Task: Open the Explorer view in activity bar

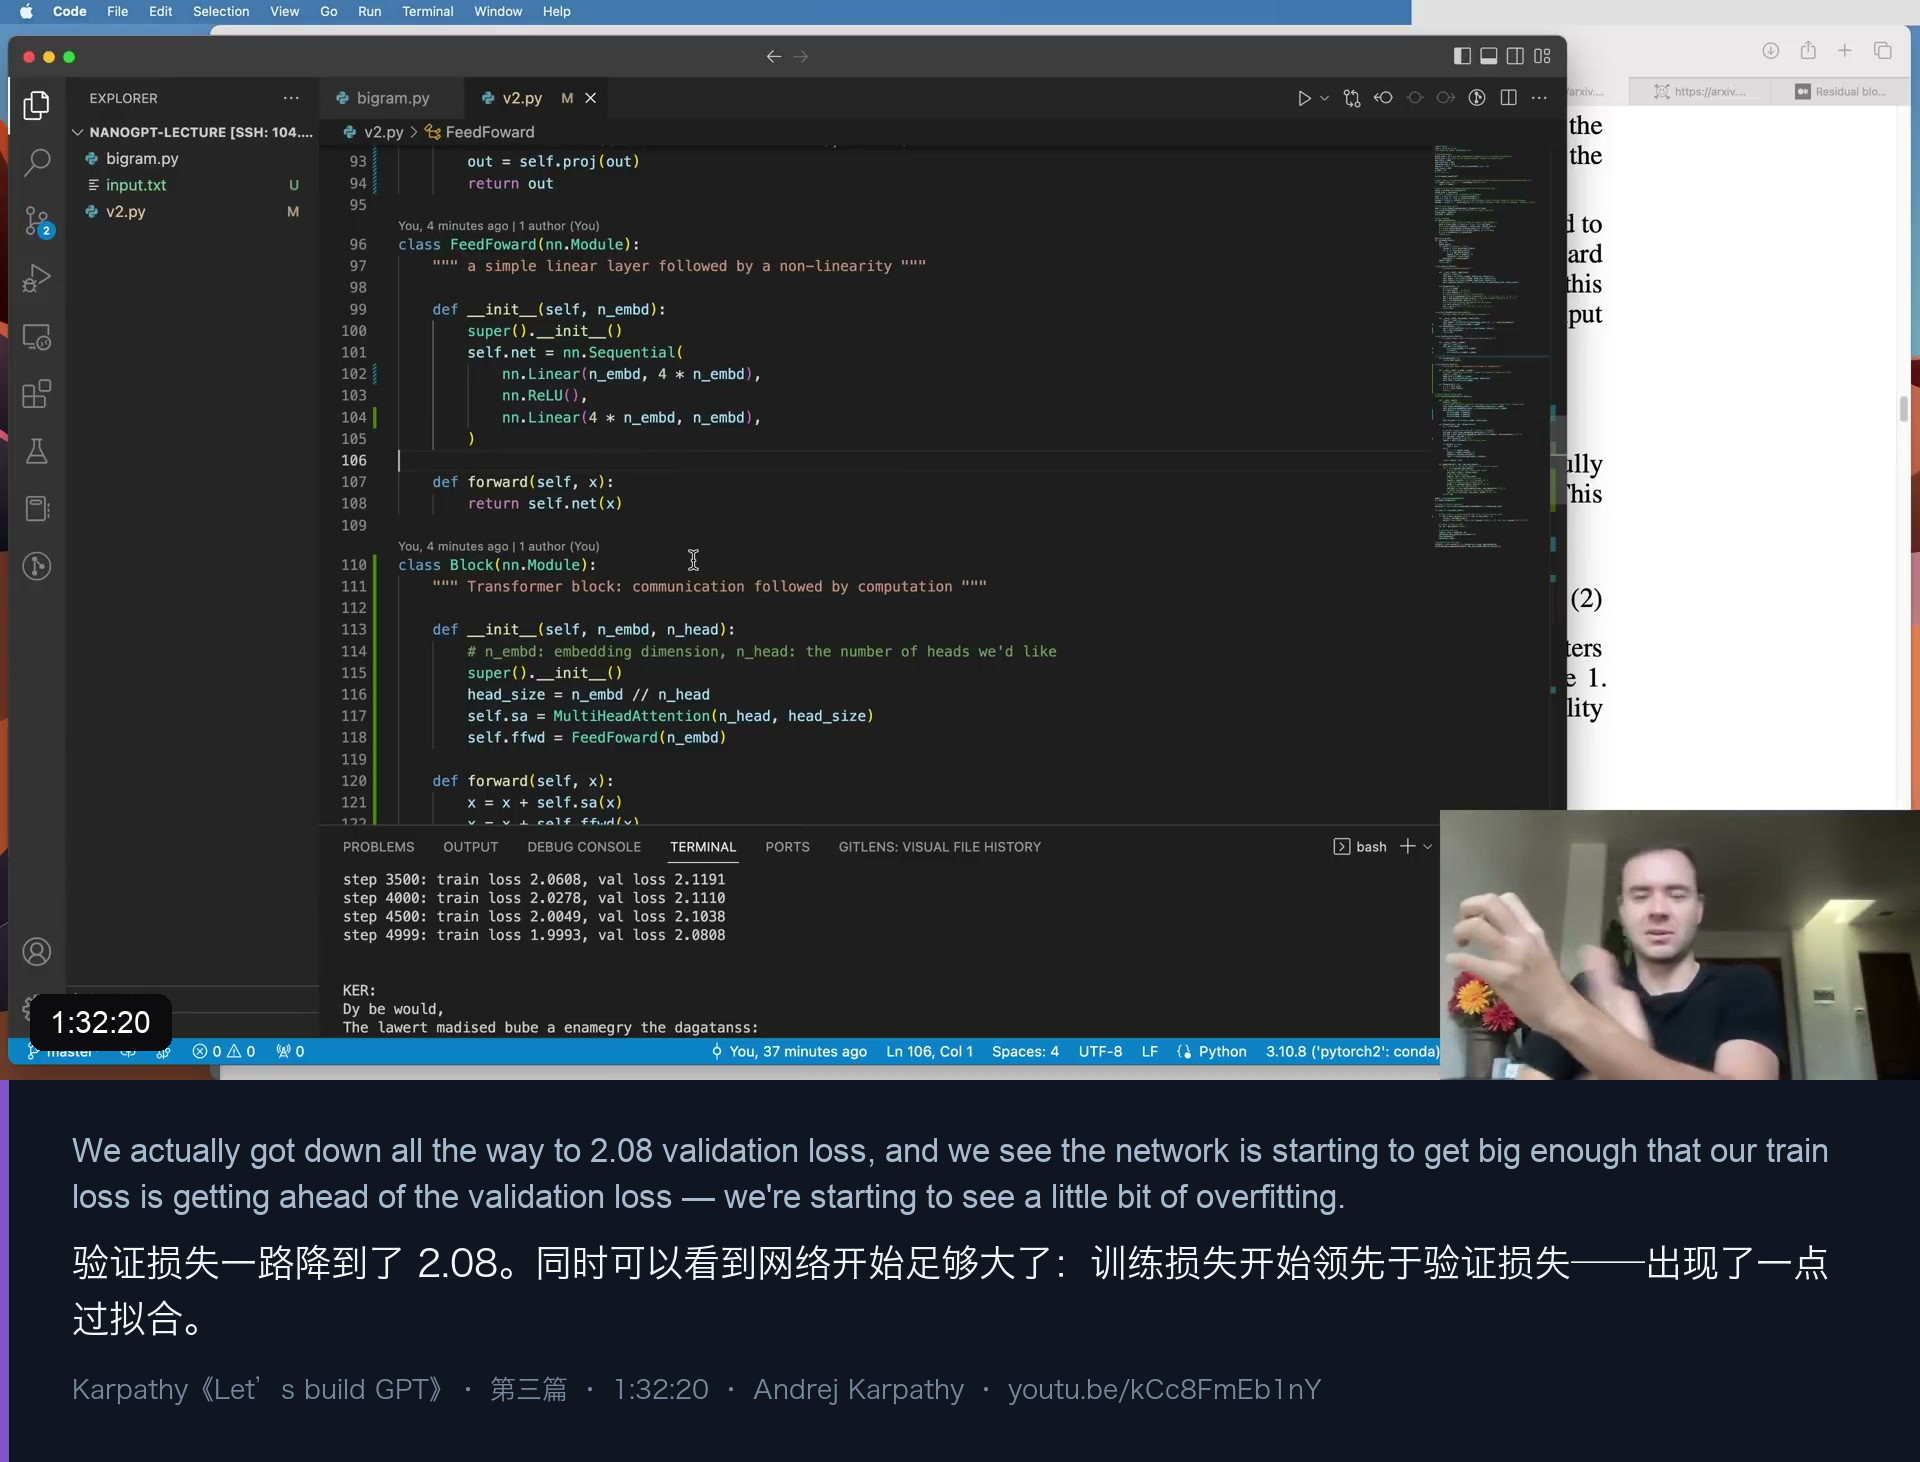Action: (x=37, y=104)
